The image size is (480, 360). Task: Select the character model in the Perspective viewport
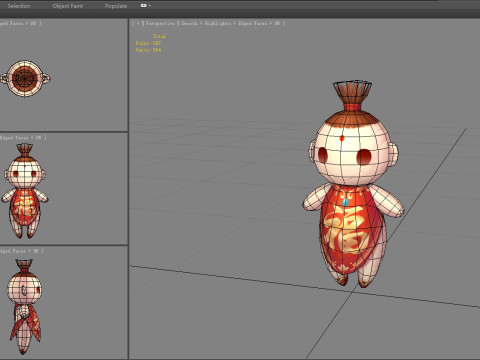(x=353, y=184)
